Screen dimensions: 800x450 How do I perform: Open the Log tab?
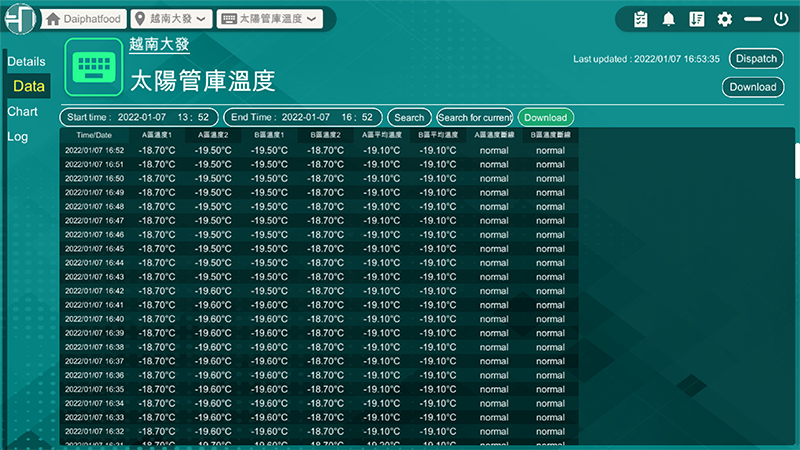[18, 137]
